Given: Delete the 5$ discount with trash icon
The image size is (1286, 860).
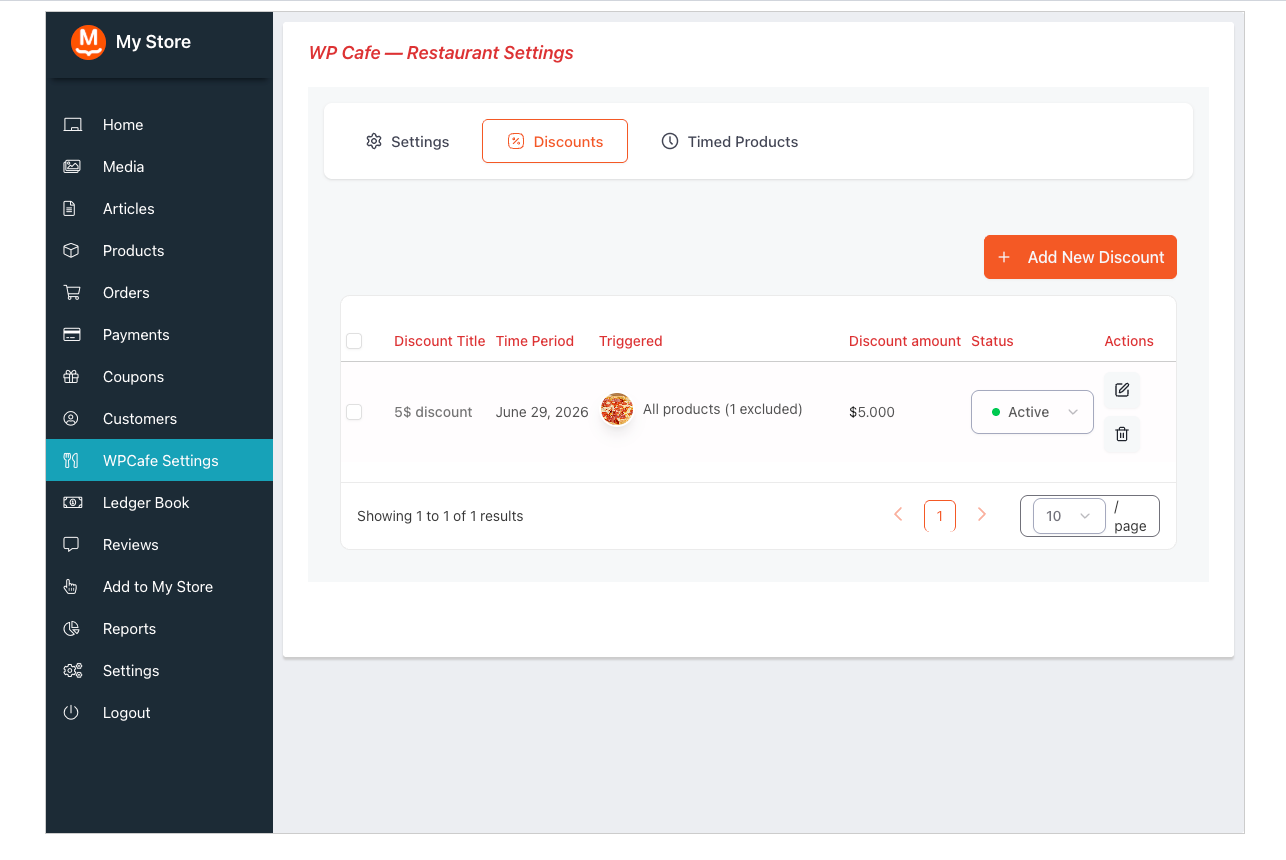Looking at the screenshot, I should [1122, 434].
